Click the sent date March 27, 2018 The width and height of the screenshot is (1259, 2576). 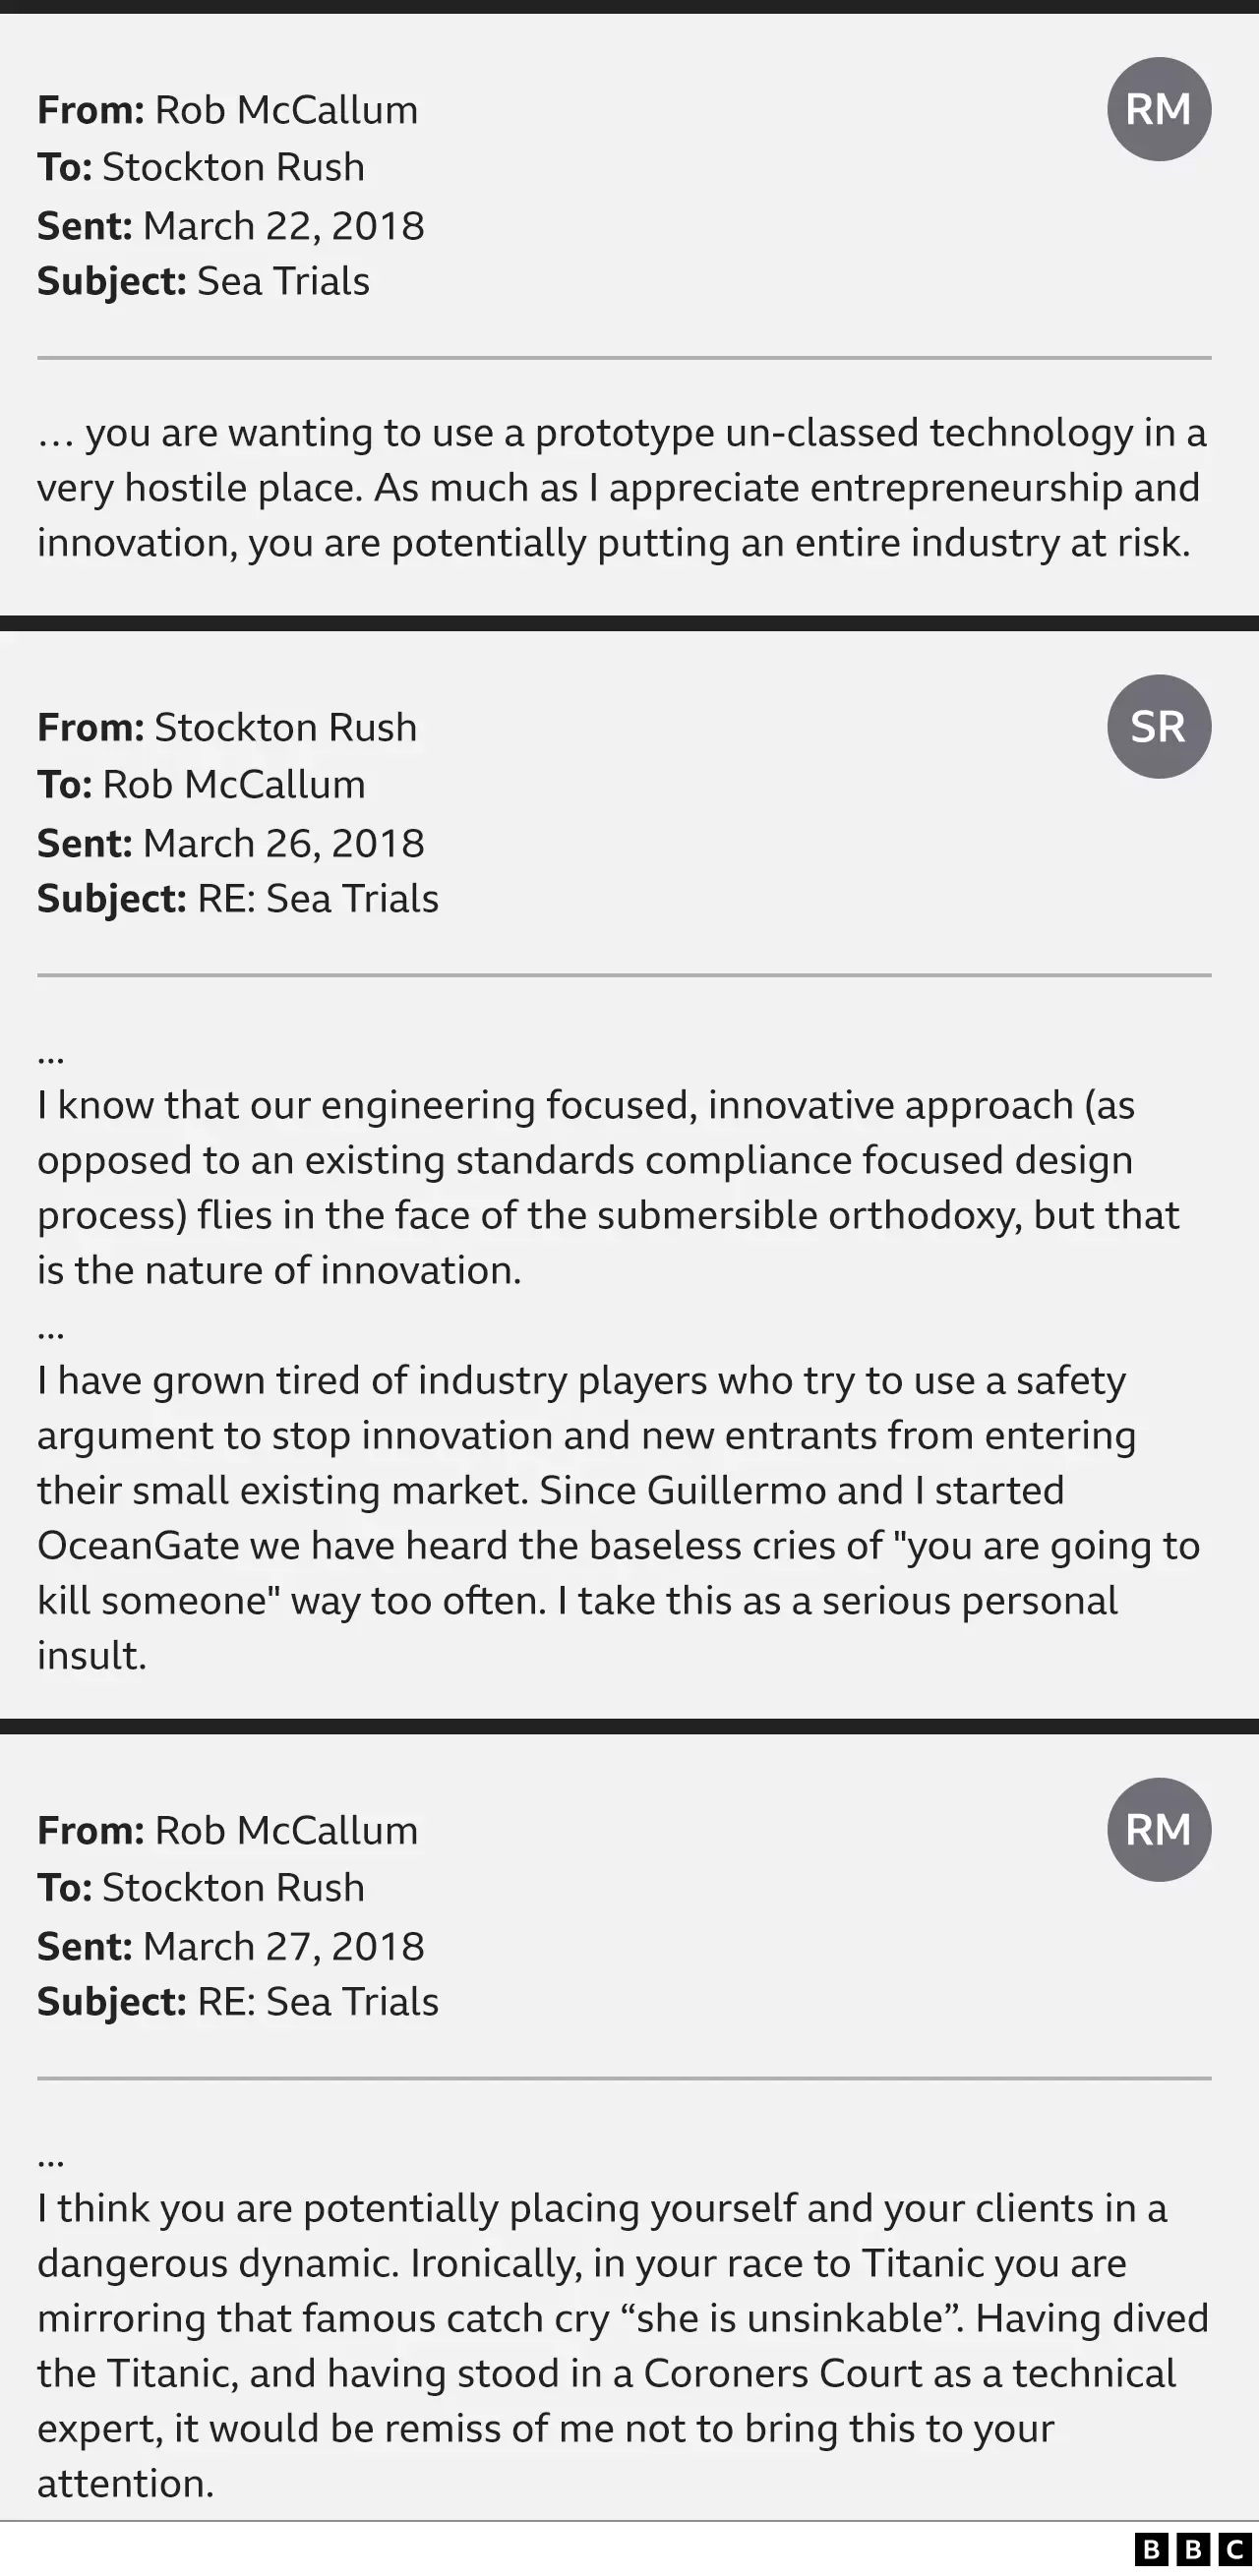click(x=283, y=1947)
